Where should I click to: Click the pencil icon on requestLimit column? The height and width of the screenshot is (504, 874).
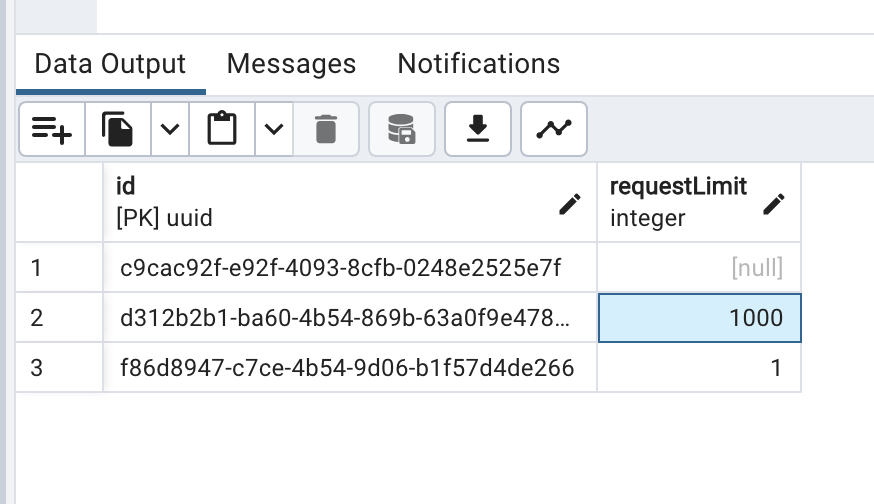[x=774, y=204]
